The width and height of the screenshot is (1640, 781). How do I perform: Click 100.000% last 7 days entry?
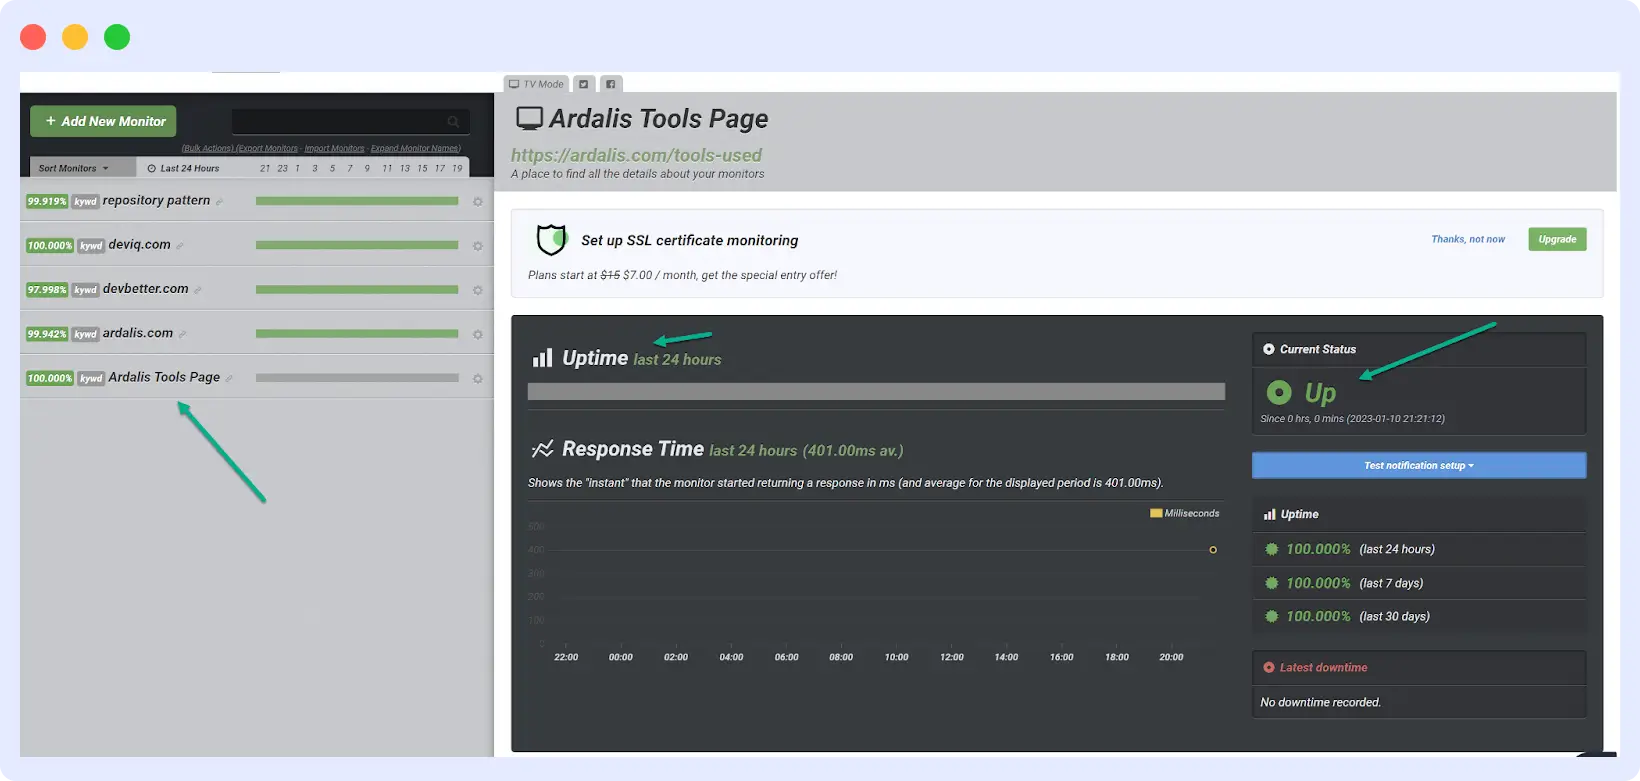click(x=1344, y=583)
